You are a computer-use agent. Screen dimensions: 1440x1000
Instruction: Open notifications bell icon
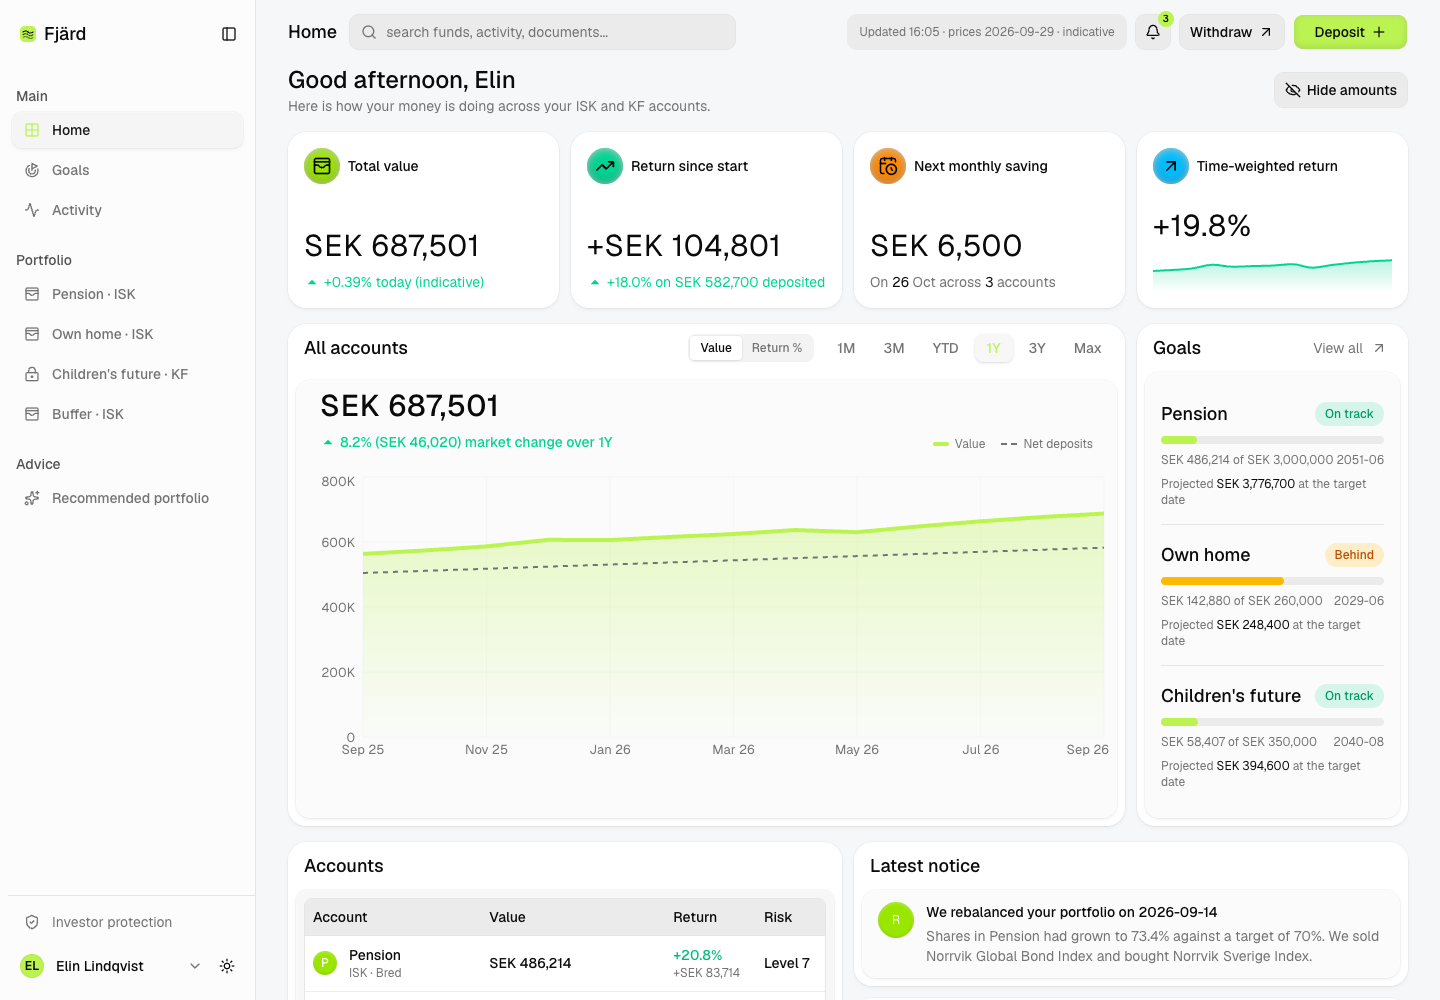point(1153,32)
